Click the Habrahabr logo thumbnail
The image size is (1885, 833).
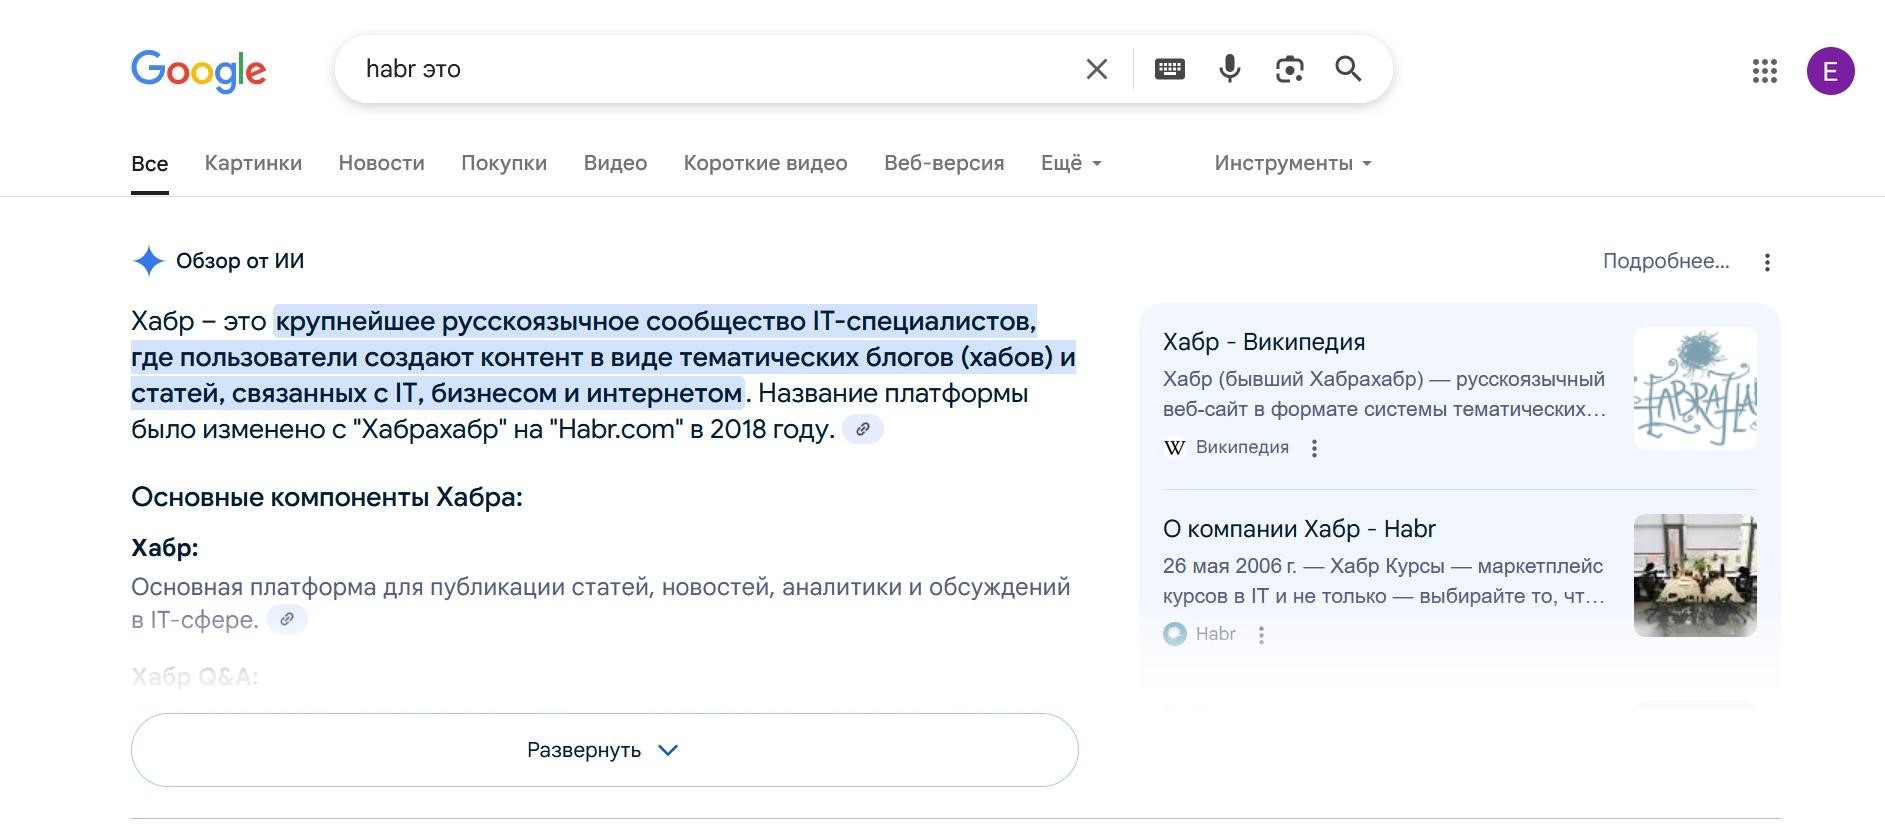pyautogui.click(x=1694, y=388)
